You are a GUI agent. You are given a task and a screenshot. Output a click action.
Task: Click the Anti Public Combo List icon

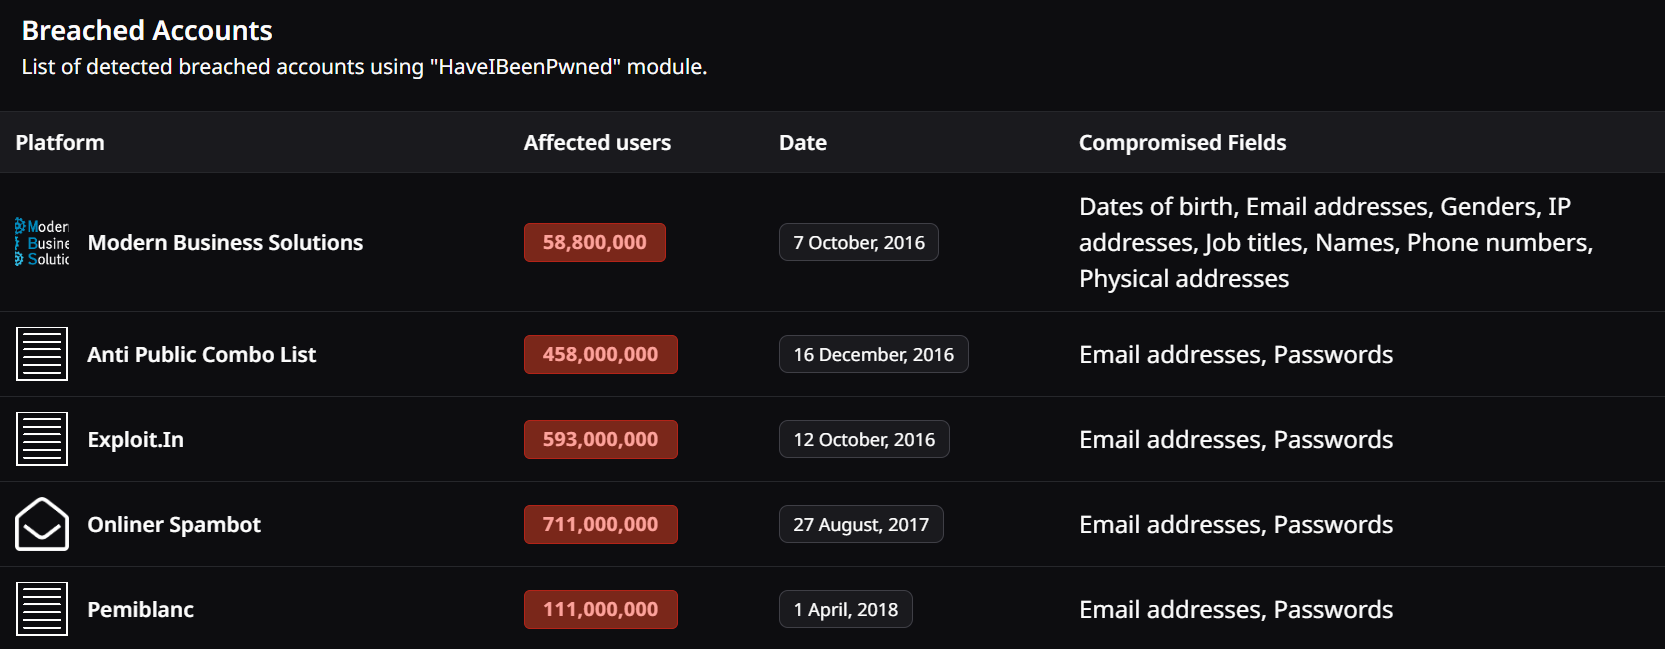tap(42, 354)
